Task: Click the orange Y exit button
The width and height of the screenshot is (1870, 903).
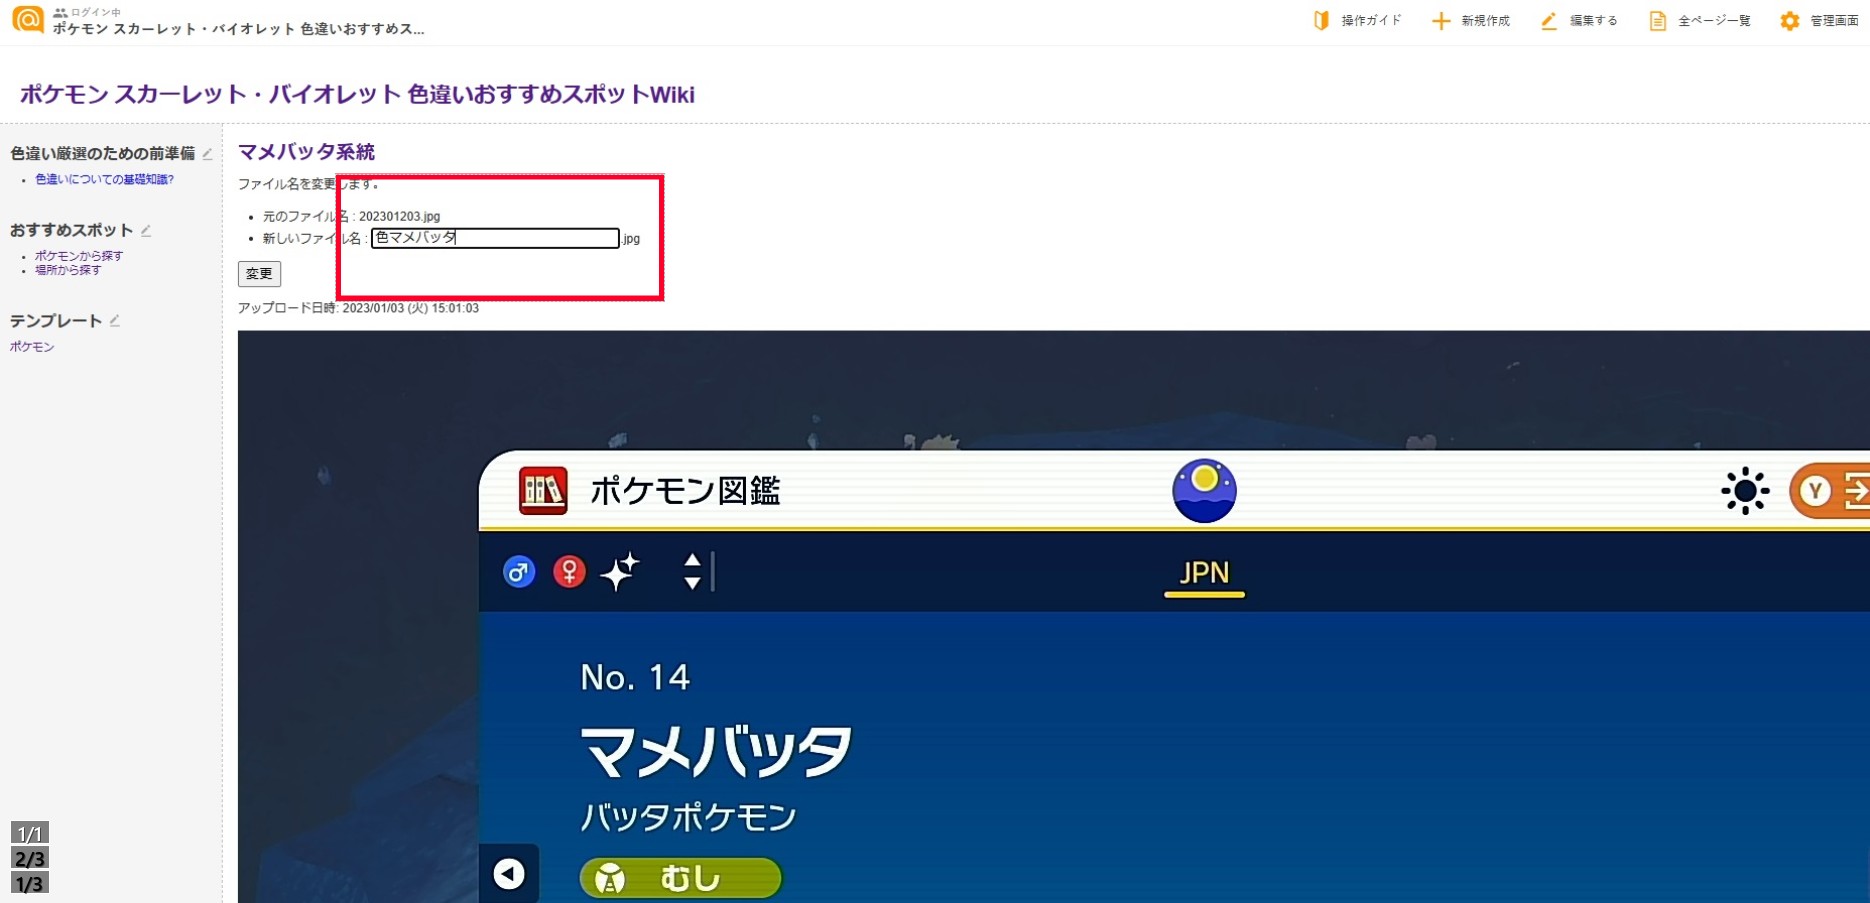Action: pos(1829,491)
